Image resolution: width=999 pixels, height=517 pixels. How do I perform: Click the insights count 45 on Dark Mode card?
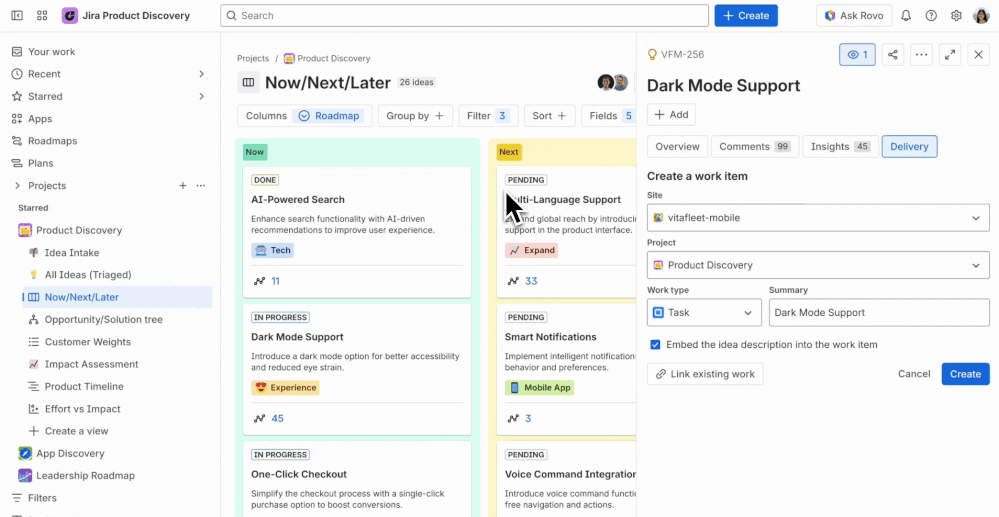coord(278,419)
